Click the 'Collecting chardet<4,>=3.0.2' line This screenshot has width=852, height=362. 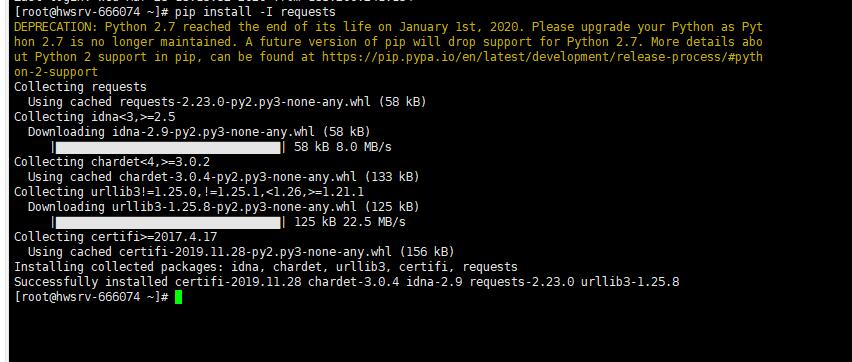coord(112,162)
